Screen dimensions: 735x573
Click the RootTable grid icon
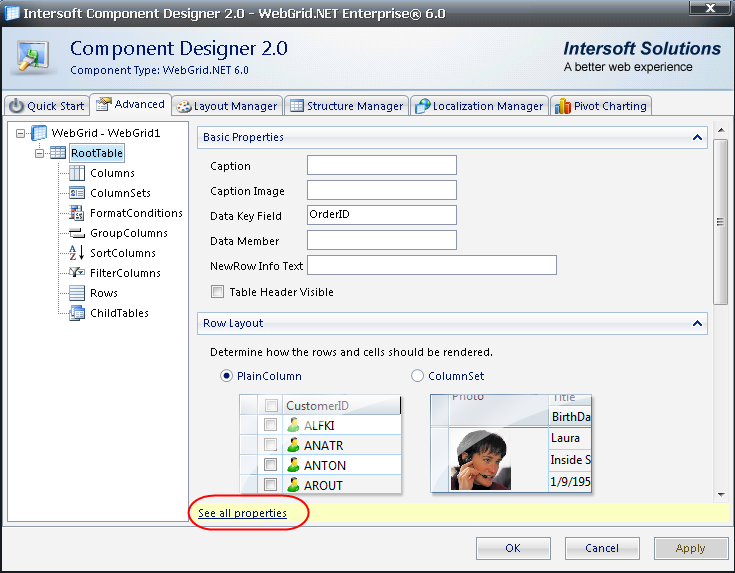[58, 153]
